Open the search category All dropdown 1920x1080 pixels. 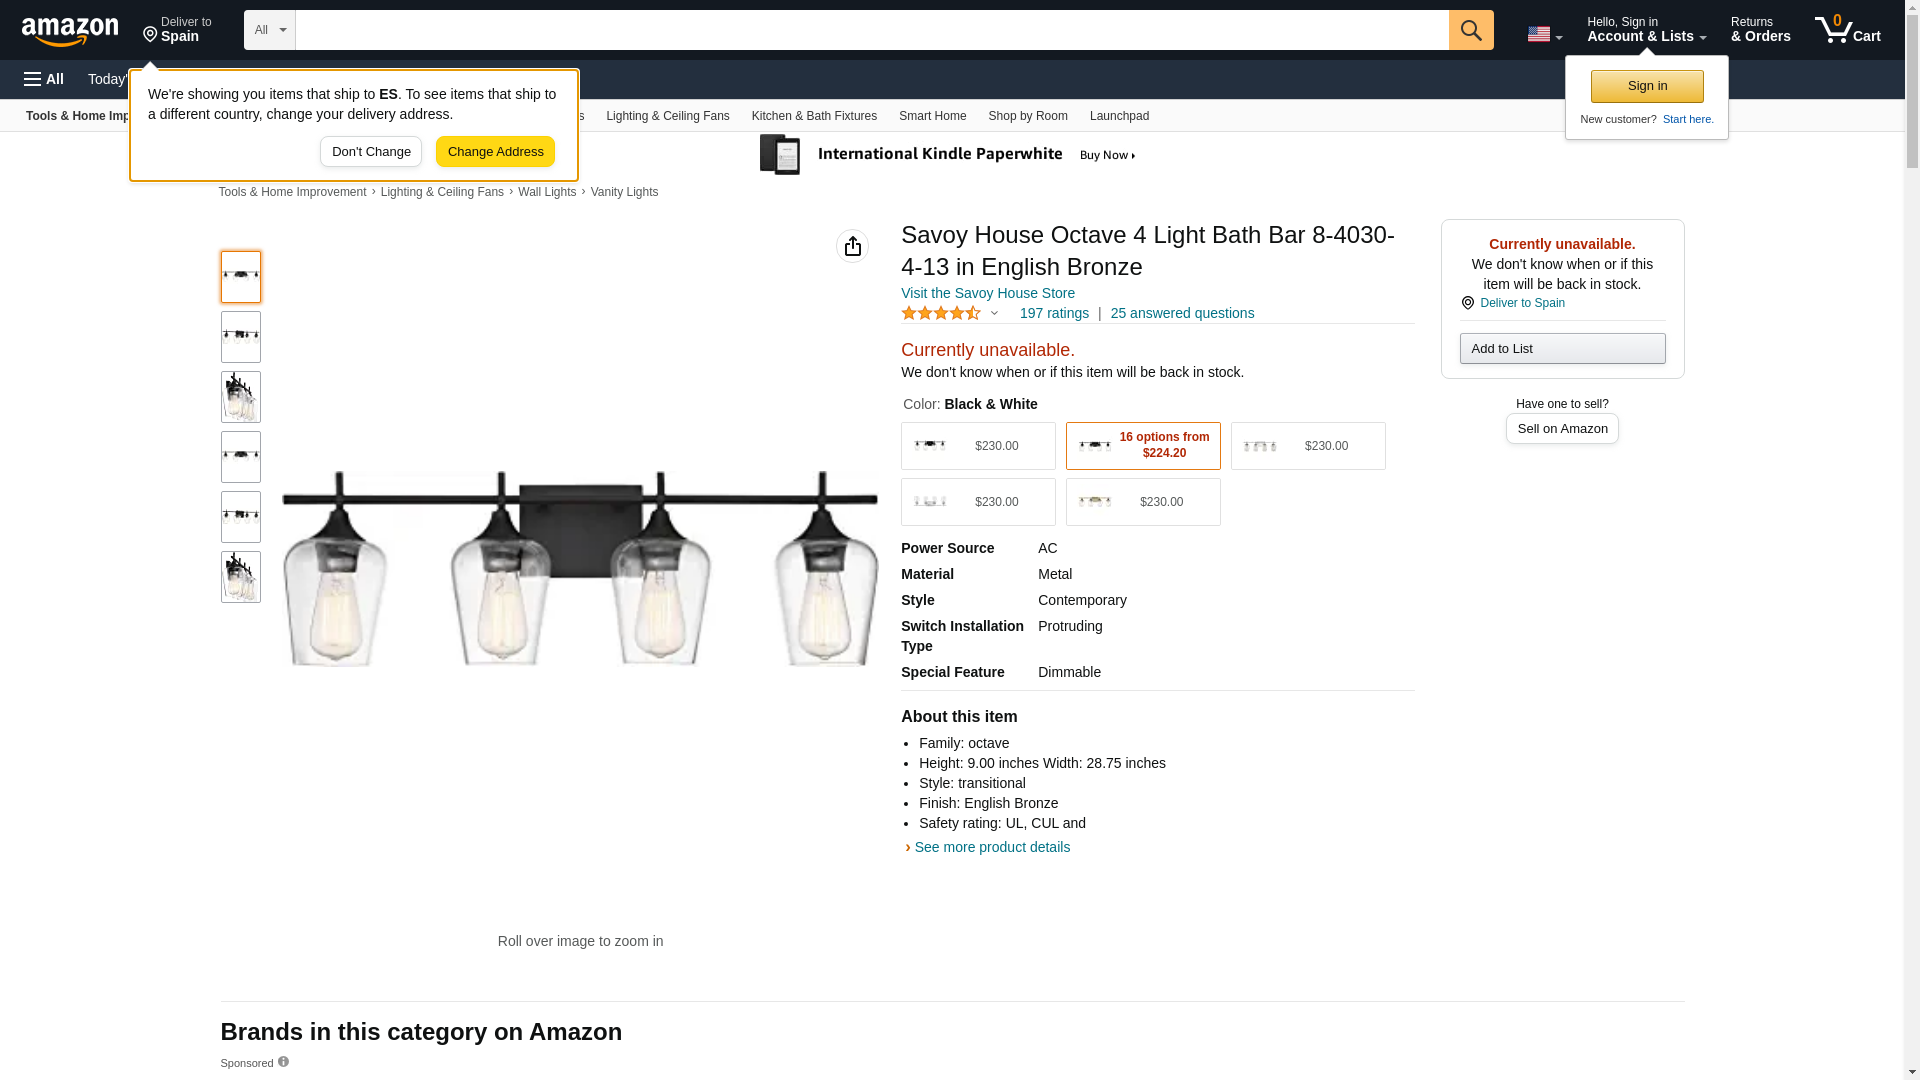(269, 30)
